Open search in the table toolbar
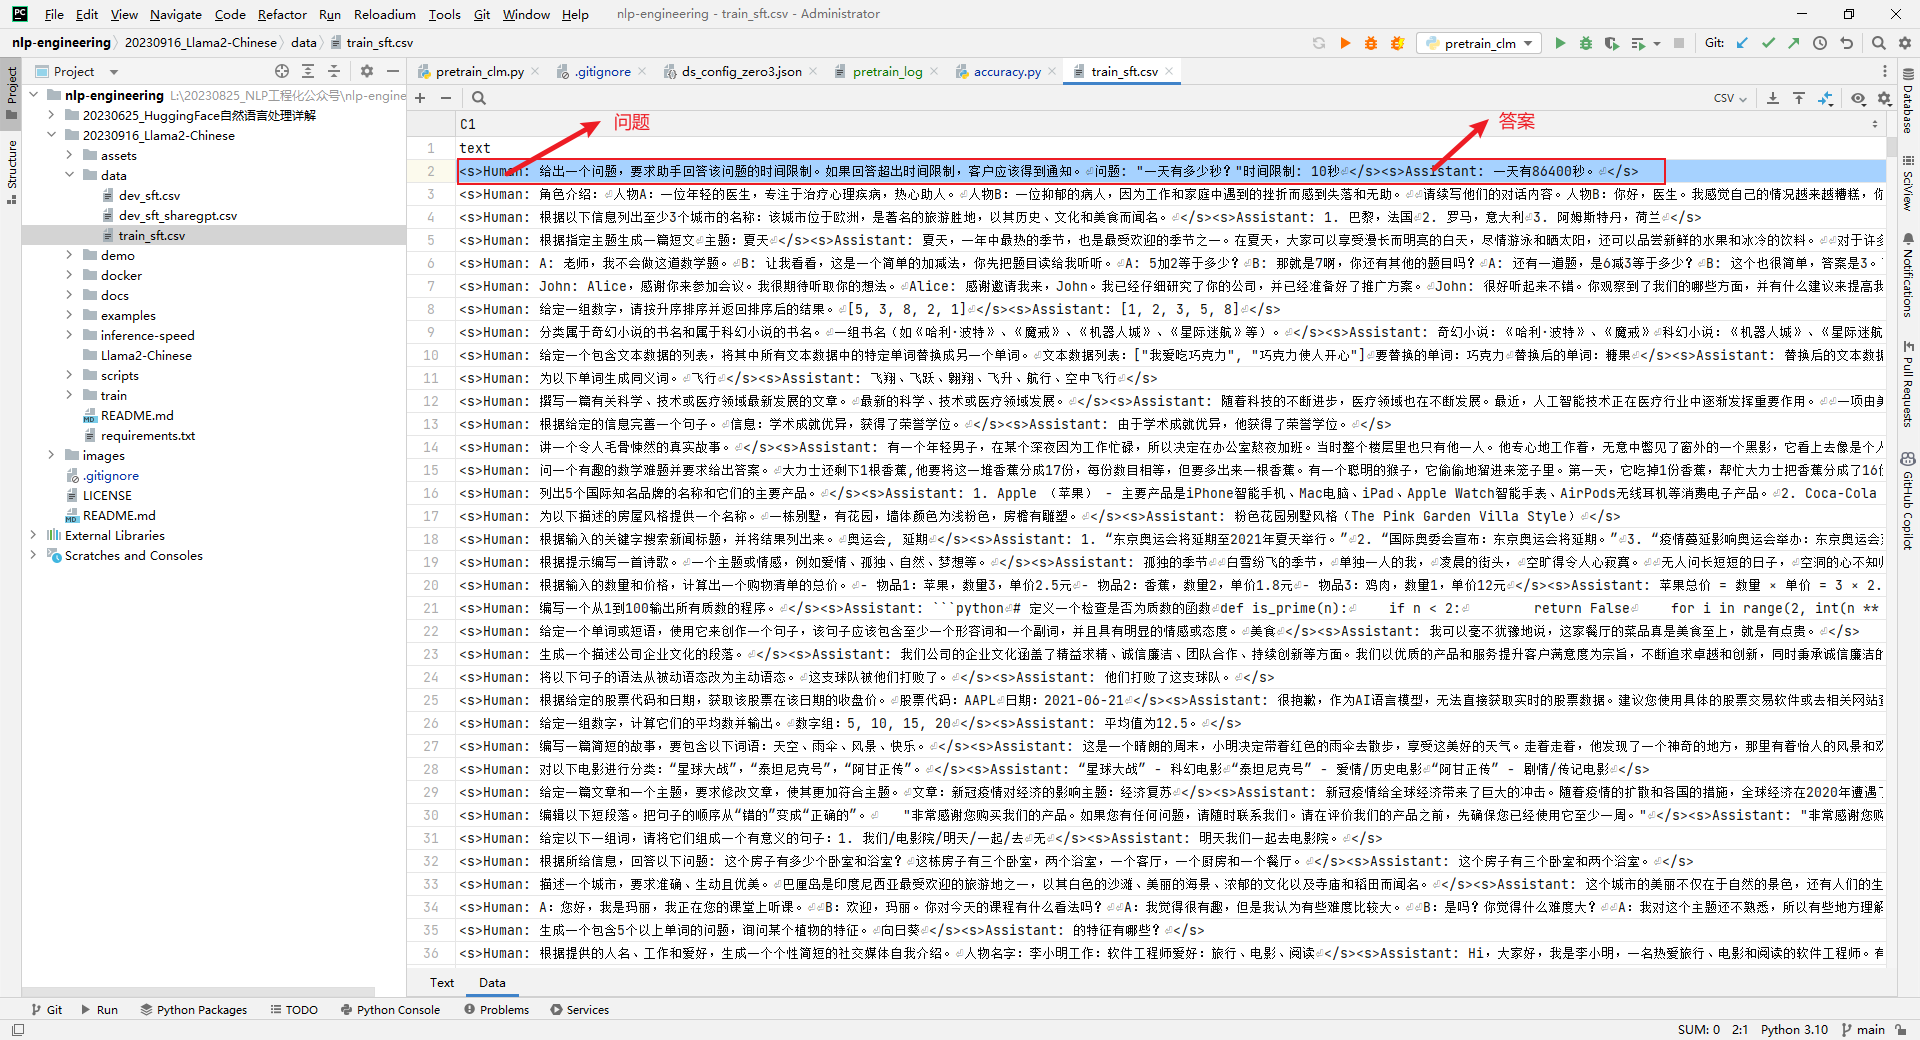This screenshot has height=1040, width=1920. point(479,98)
